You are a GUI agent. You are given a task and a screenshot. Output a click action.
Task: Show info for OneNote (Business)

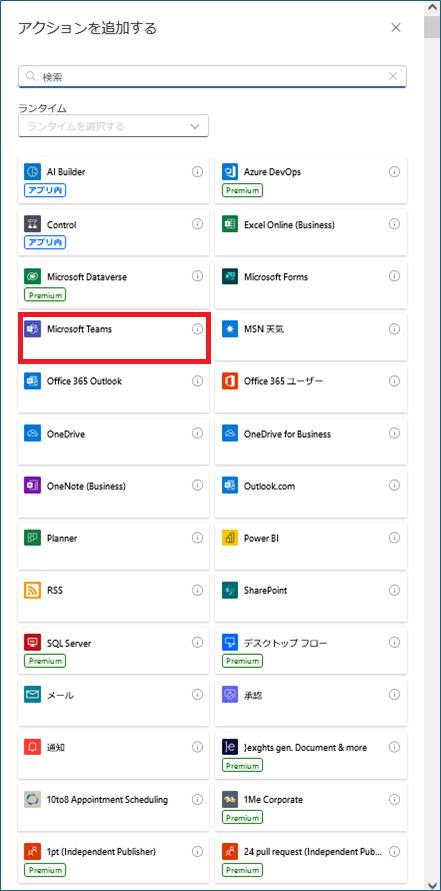[197, 486]
